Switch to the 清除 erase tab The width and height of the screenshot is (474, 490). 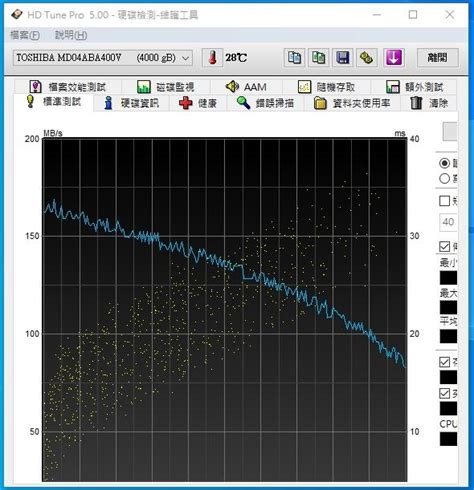coord(429,103)
